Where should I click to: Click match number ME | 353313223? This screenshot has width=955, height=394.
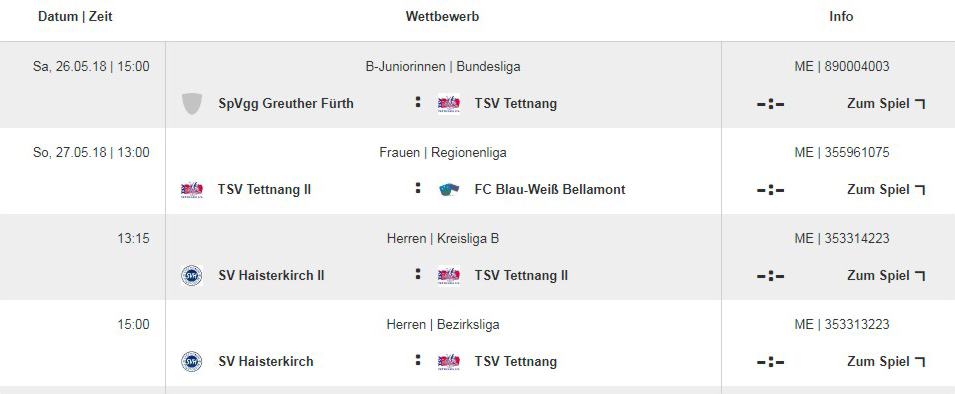tap(842, 325)
